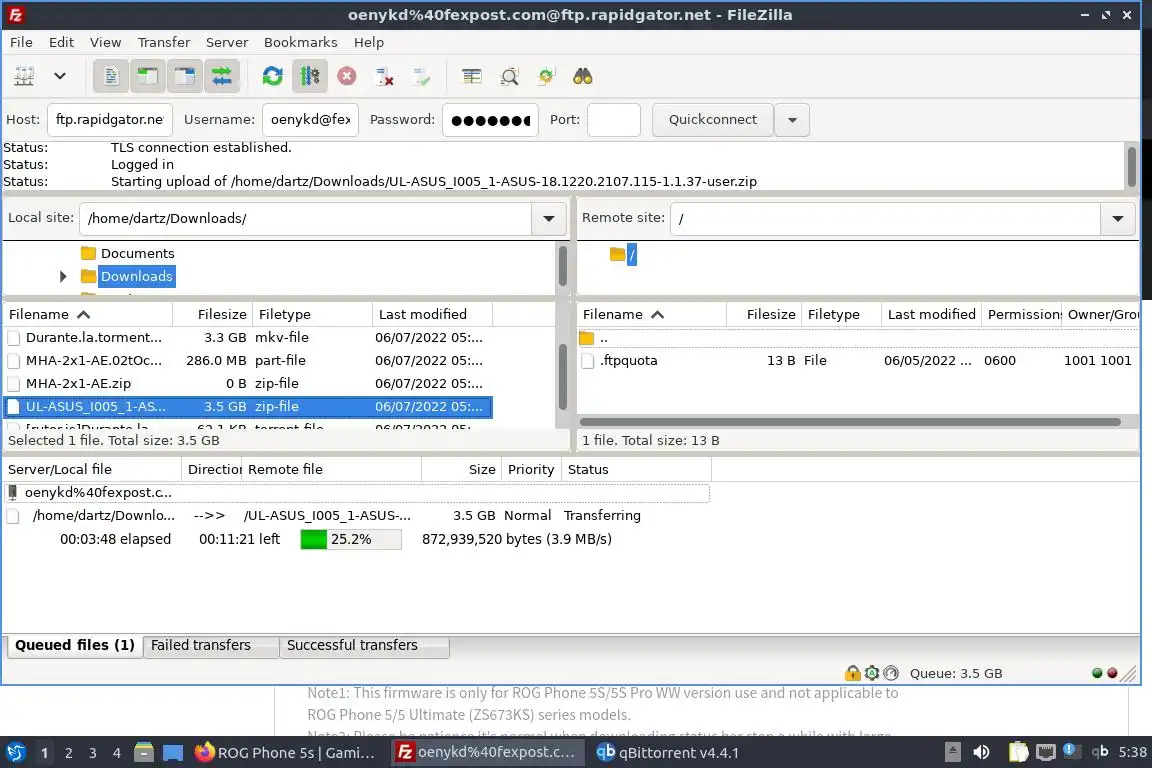1152x768 pixels.
Task: Toggle synchronized browsing
Action: click(x=546, y=76)
